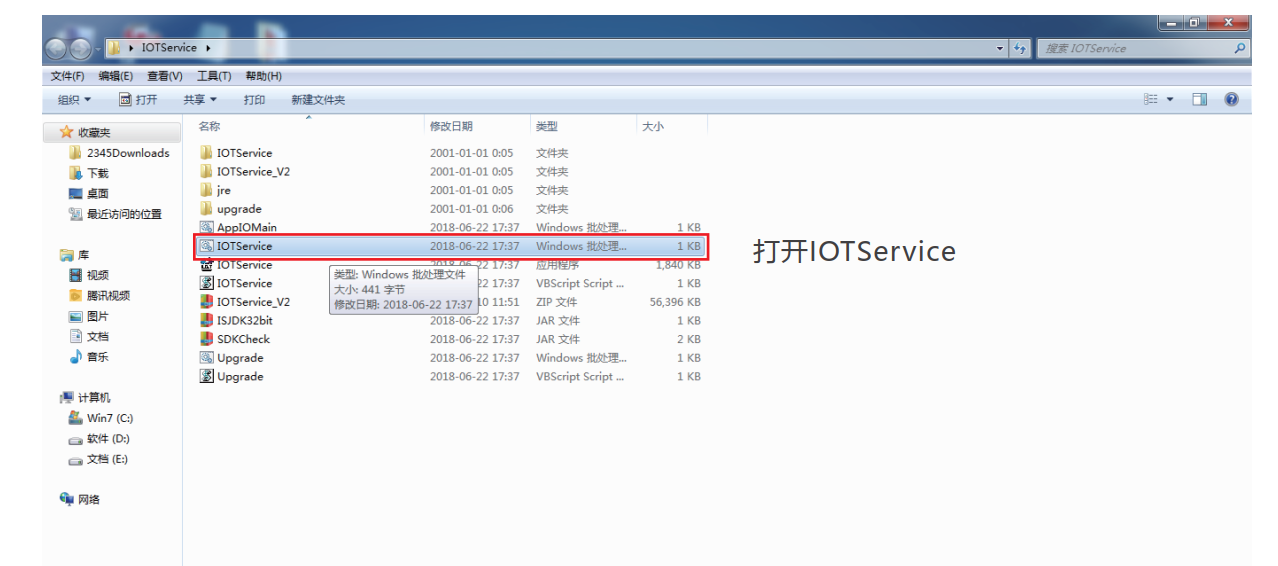This screenshot has width=1278, height=566.
Task: Open the view options dropdown arrow
Action: (x=1170, y=99)
